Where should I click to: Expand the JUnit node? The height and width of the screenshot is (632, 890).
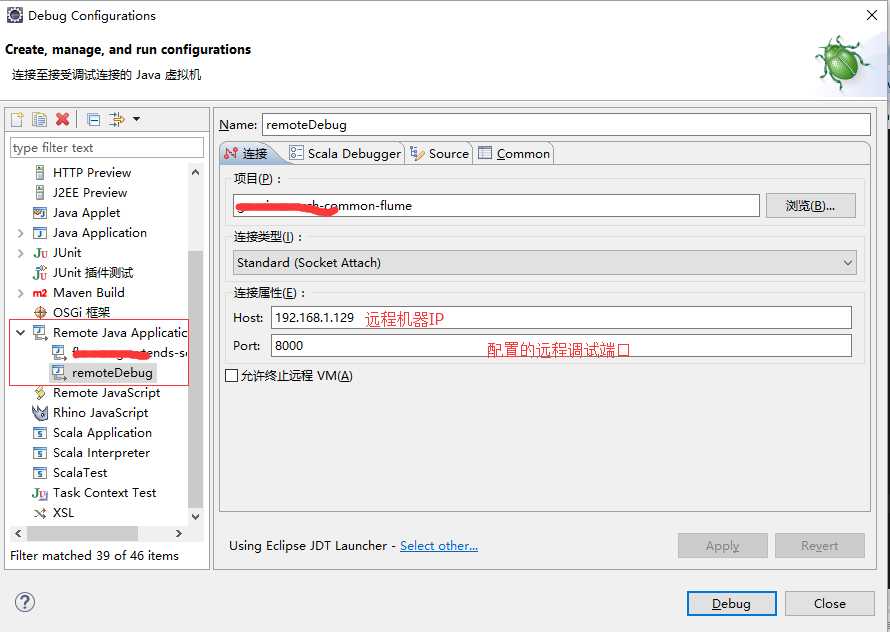(20, 253)
